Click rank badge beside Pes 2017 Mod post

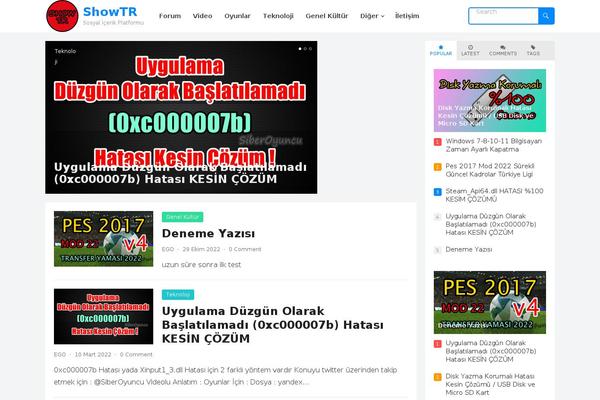coord(437,167)
